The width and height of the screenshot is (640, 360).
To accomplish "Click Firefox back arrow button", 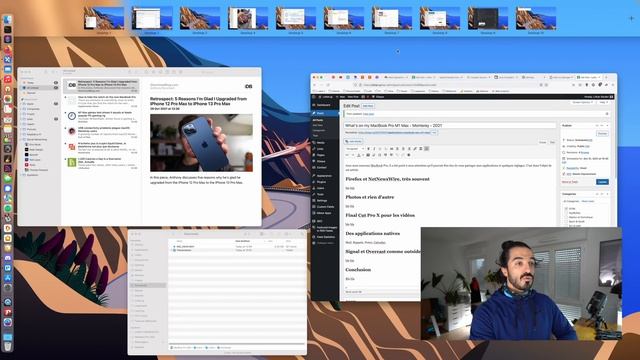I will (x=314, y=85).
